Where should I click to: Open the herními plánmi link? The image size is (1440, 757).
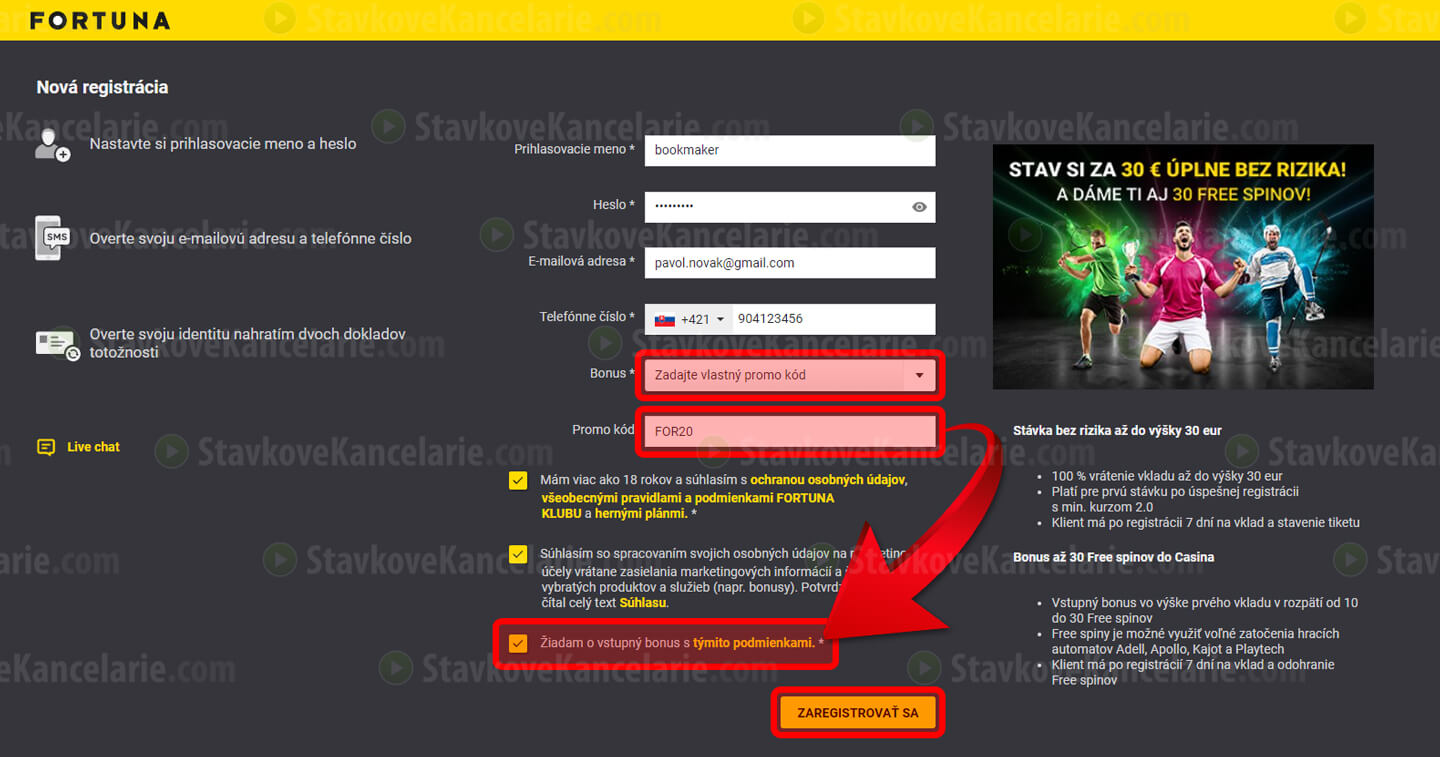click(641, 513)
